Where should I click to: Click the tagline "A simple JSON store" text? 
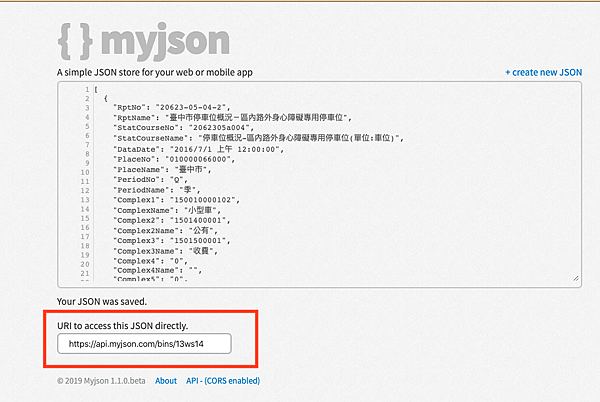[155, 72]
